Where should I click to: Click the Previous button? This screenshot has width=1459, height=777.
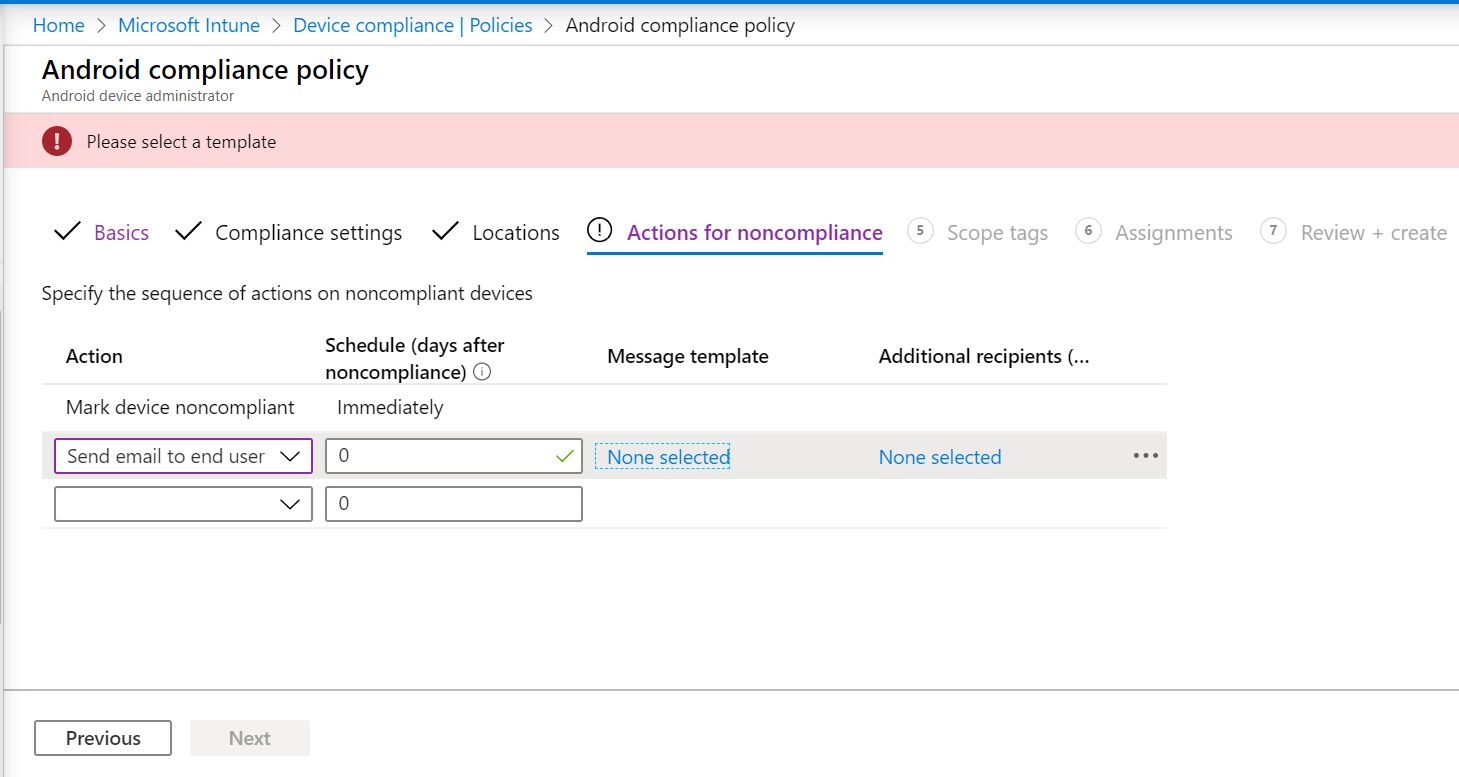(x=102, y=738)
